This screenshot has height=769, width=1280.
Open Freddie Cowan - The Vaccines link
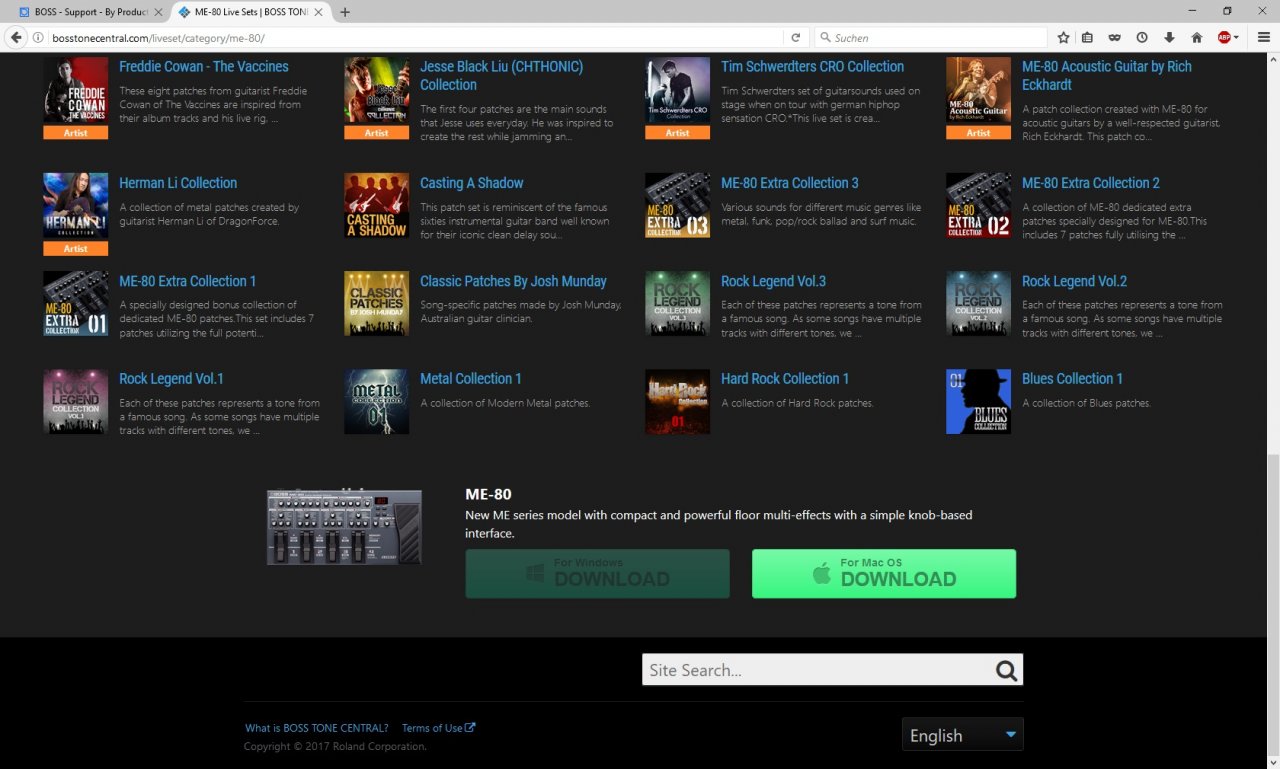[x=204, y=67]
